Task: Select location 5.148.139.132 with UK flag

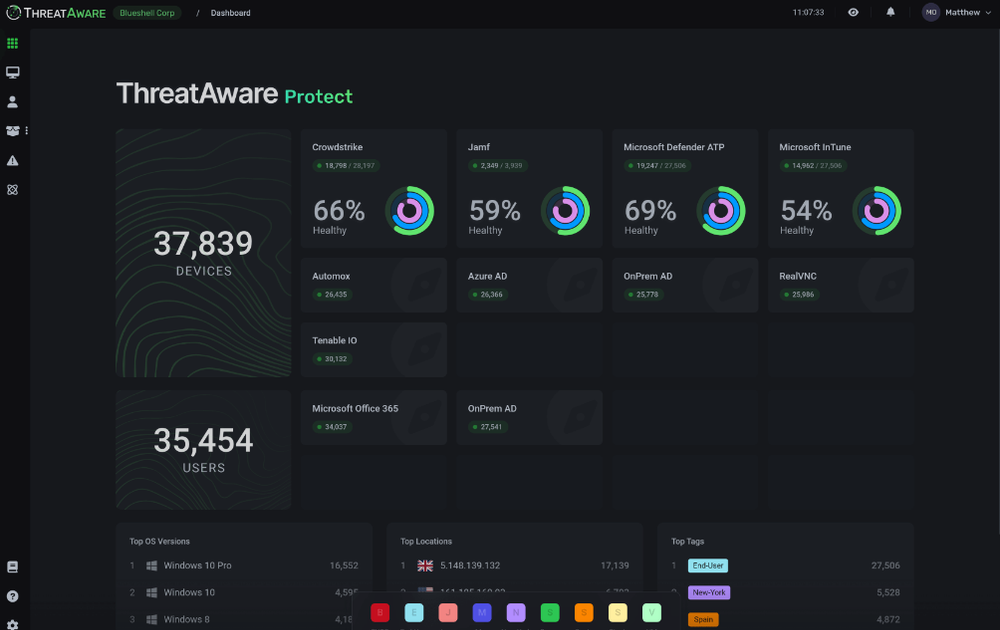Action: coord(514,566)
